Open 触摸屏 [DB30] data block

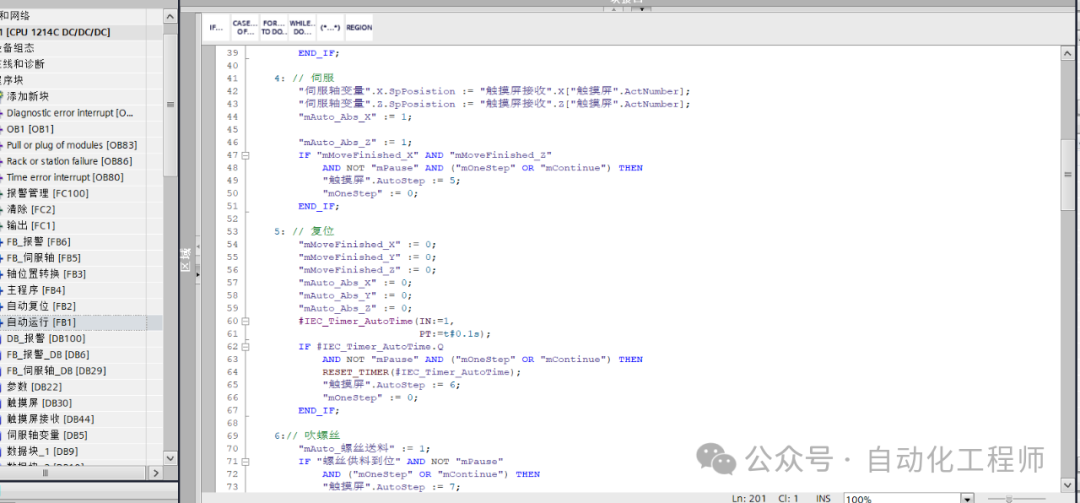(x=39, y=403)
